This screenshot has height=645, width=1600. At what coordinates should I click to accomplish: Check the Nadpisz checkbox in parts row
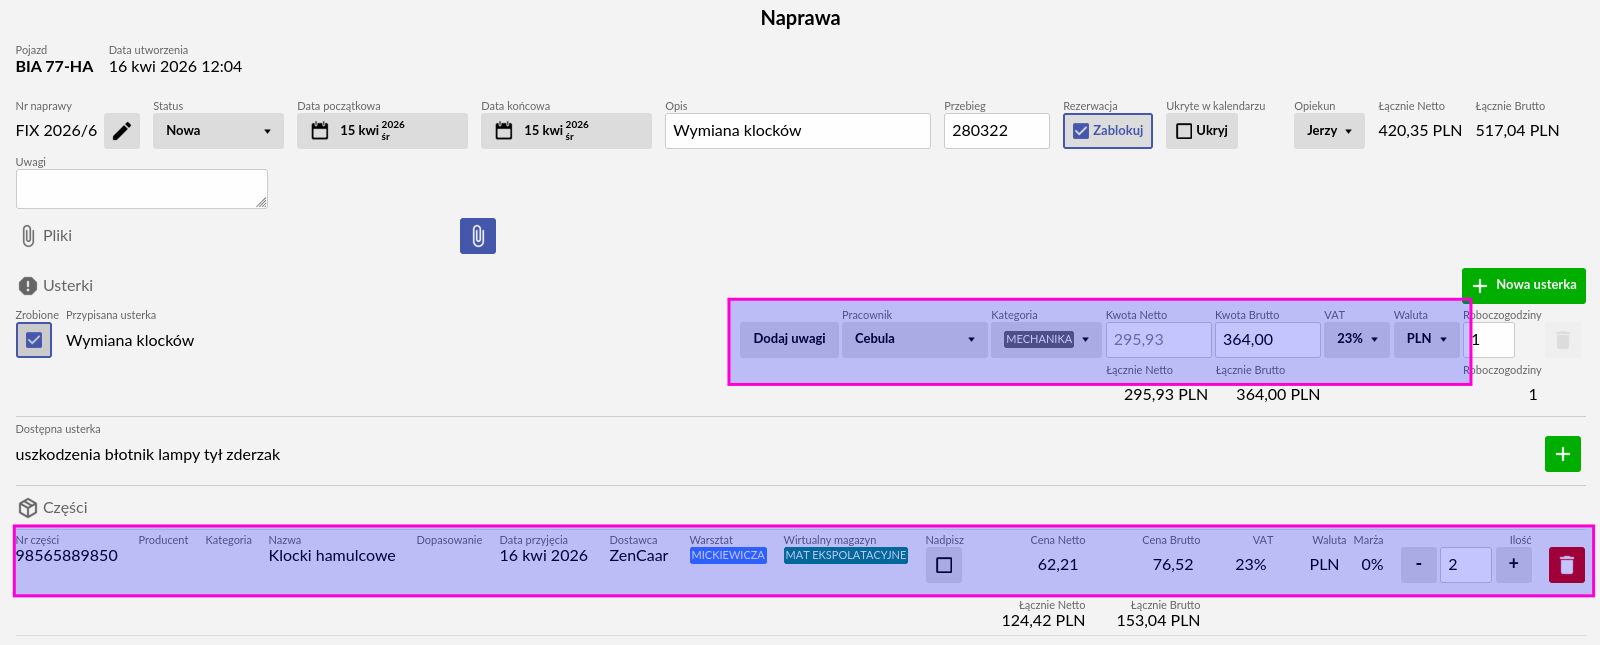944,565
